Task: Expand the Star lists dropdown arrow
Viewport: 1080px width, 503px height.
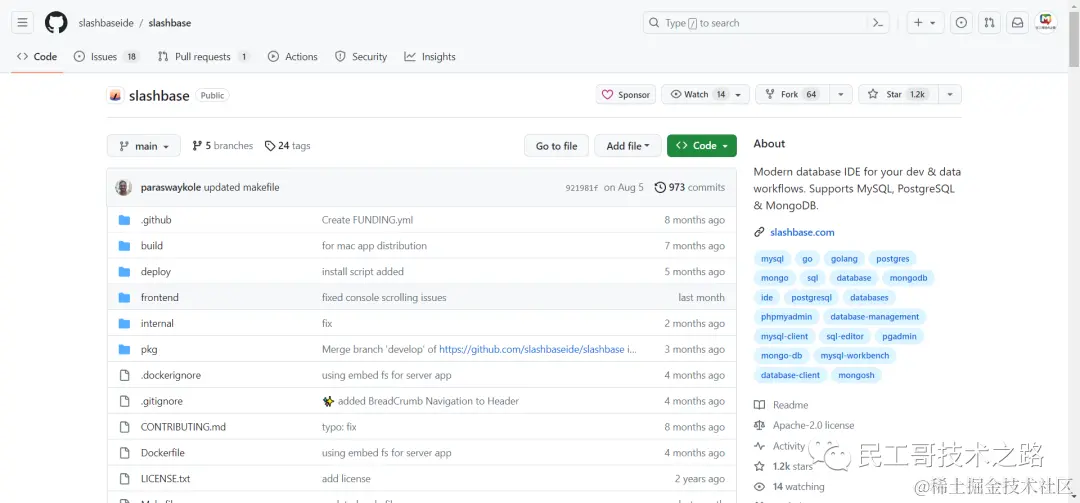Action: [x=950, y=94]
